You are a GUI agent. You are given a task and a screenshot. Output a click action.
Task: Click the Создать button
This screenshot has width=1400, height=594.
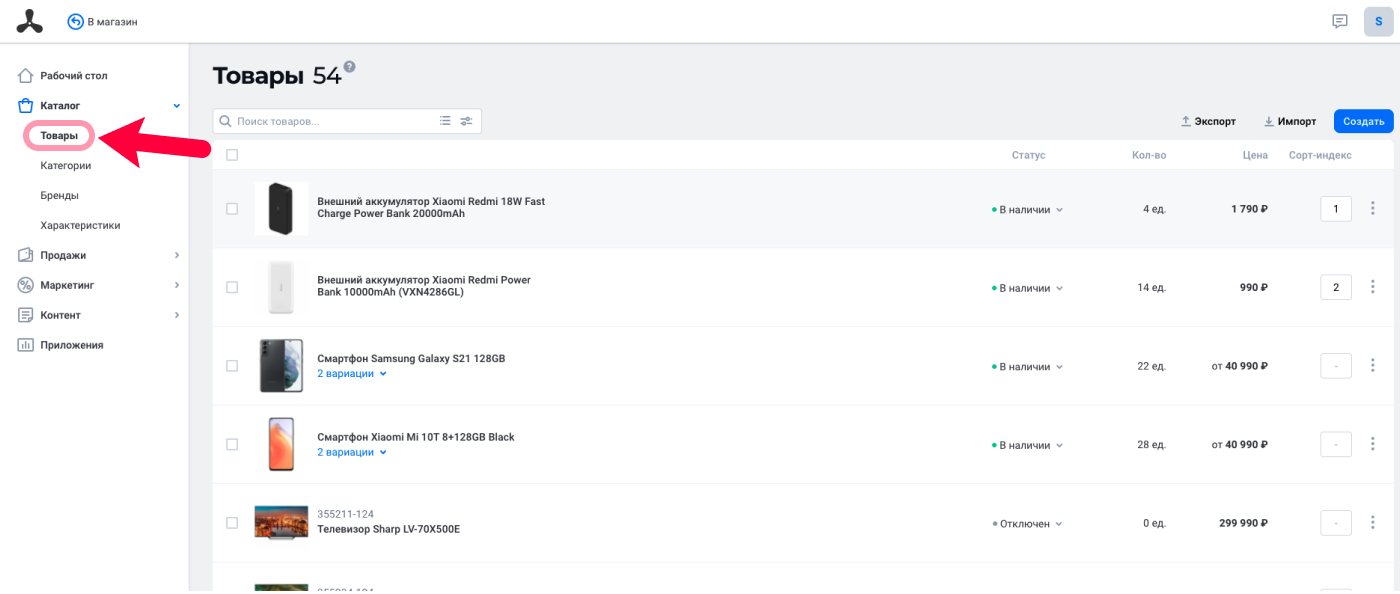(1363, 121)
